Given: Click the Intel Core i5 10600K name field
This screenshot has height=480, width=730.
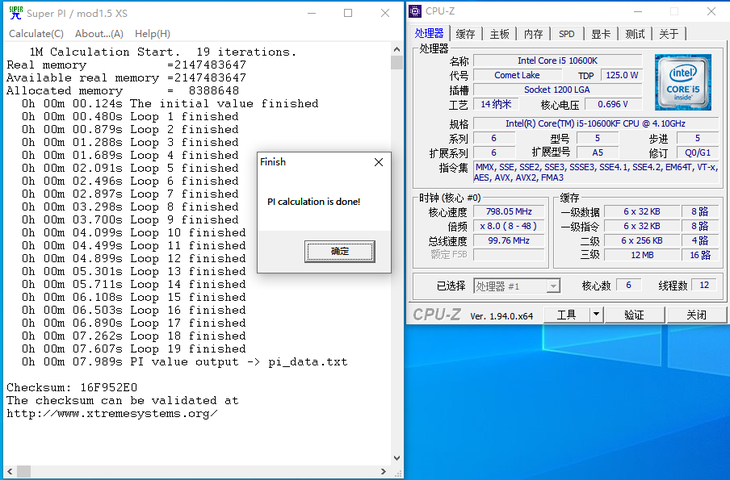Looking at the screenshot, I should [558, 61].
